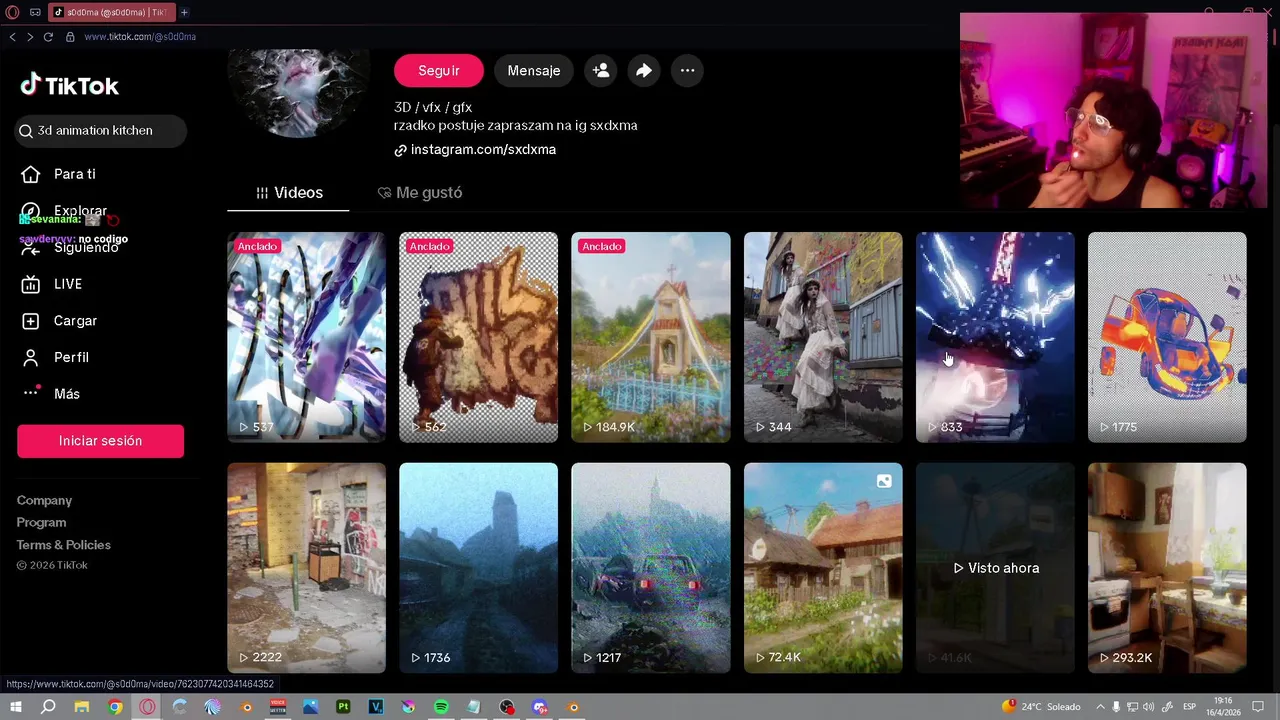The height and width of the screenshot is (720, 1280).
Task: Click the address bar URL
Action: (x=140, y=37)
